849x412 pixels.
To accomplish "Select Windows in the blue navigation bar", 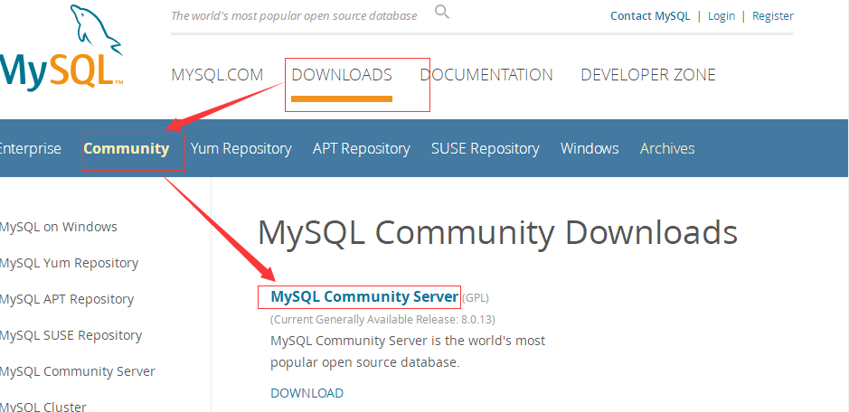I will click(x=590, y=148).
